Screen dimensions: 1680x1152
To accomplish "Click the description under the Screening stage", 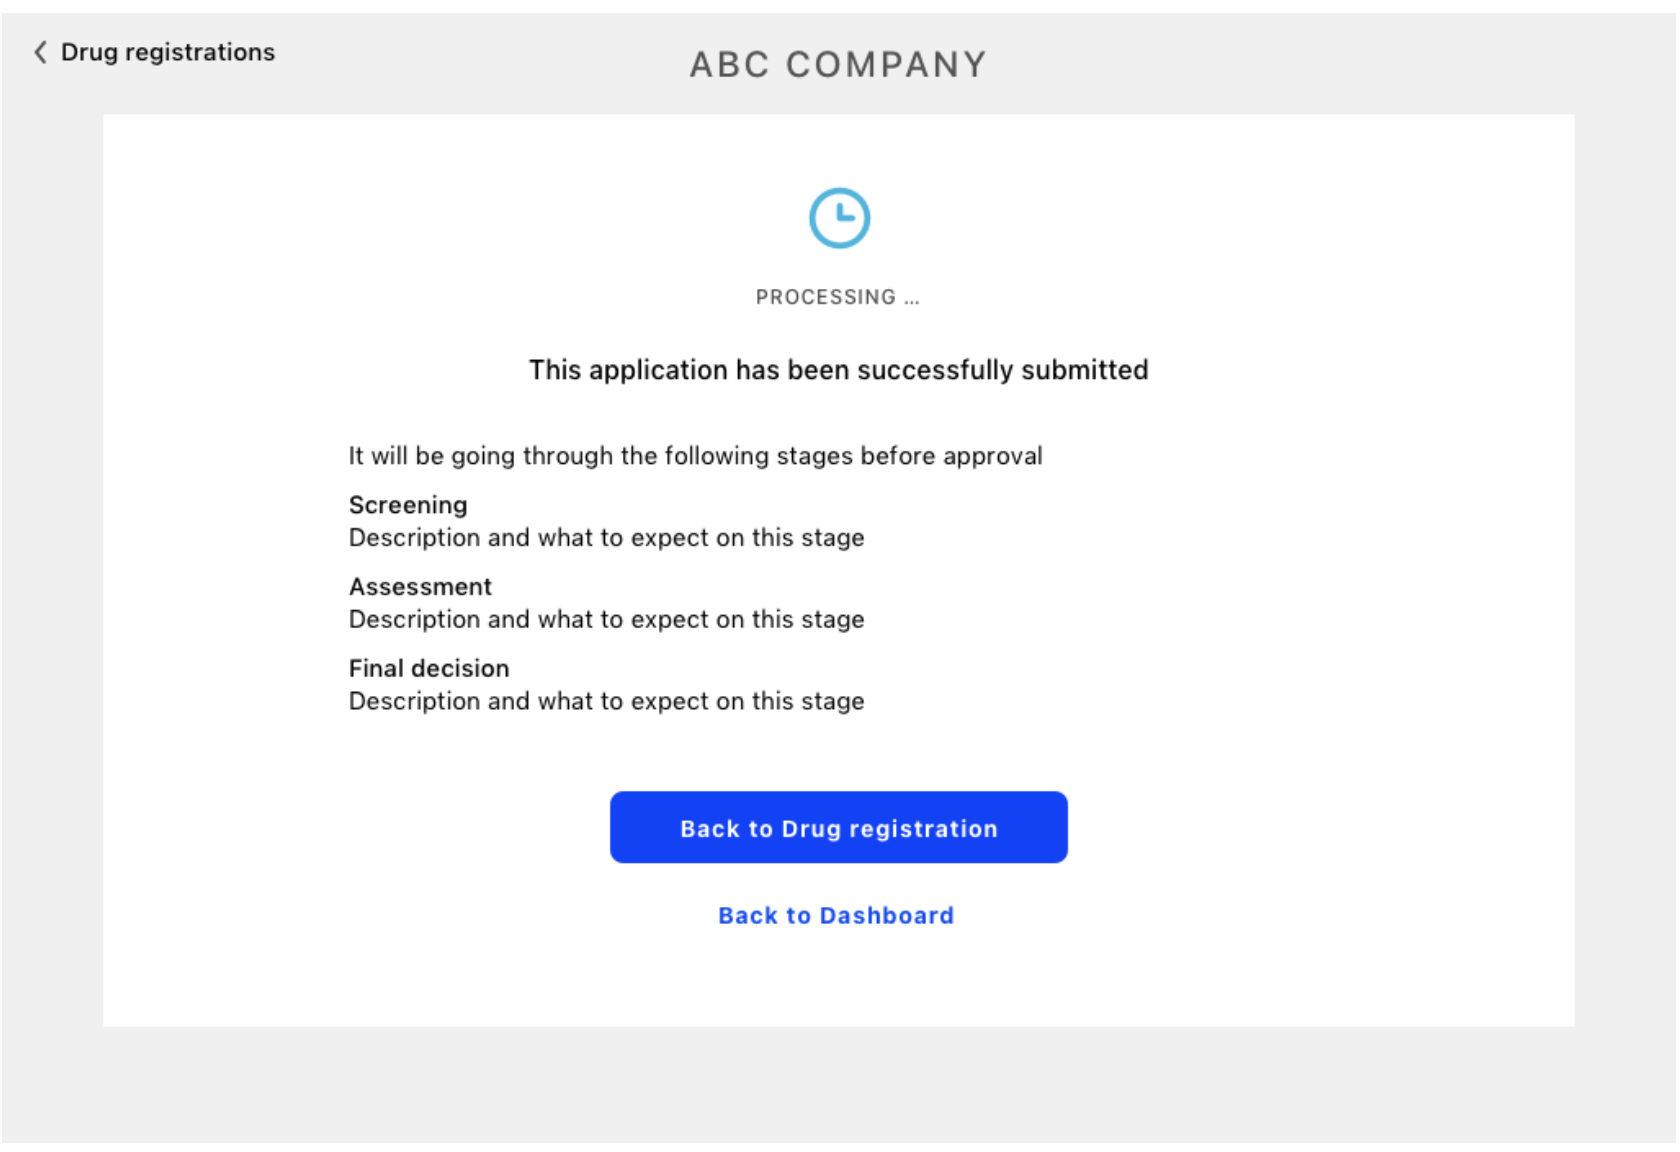I will [606, 538].
